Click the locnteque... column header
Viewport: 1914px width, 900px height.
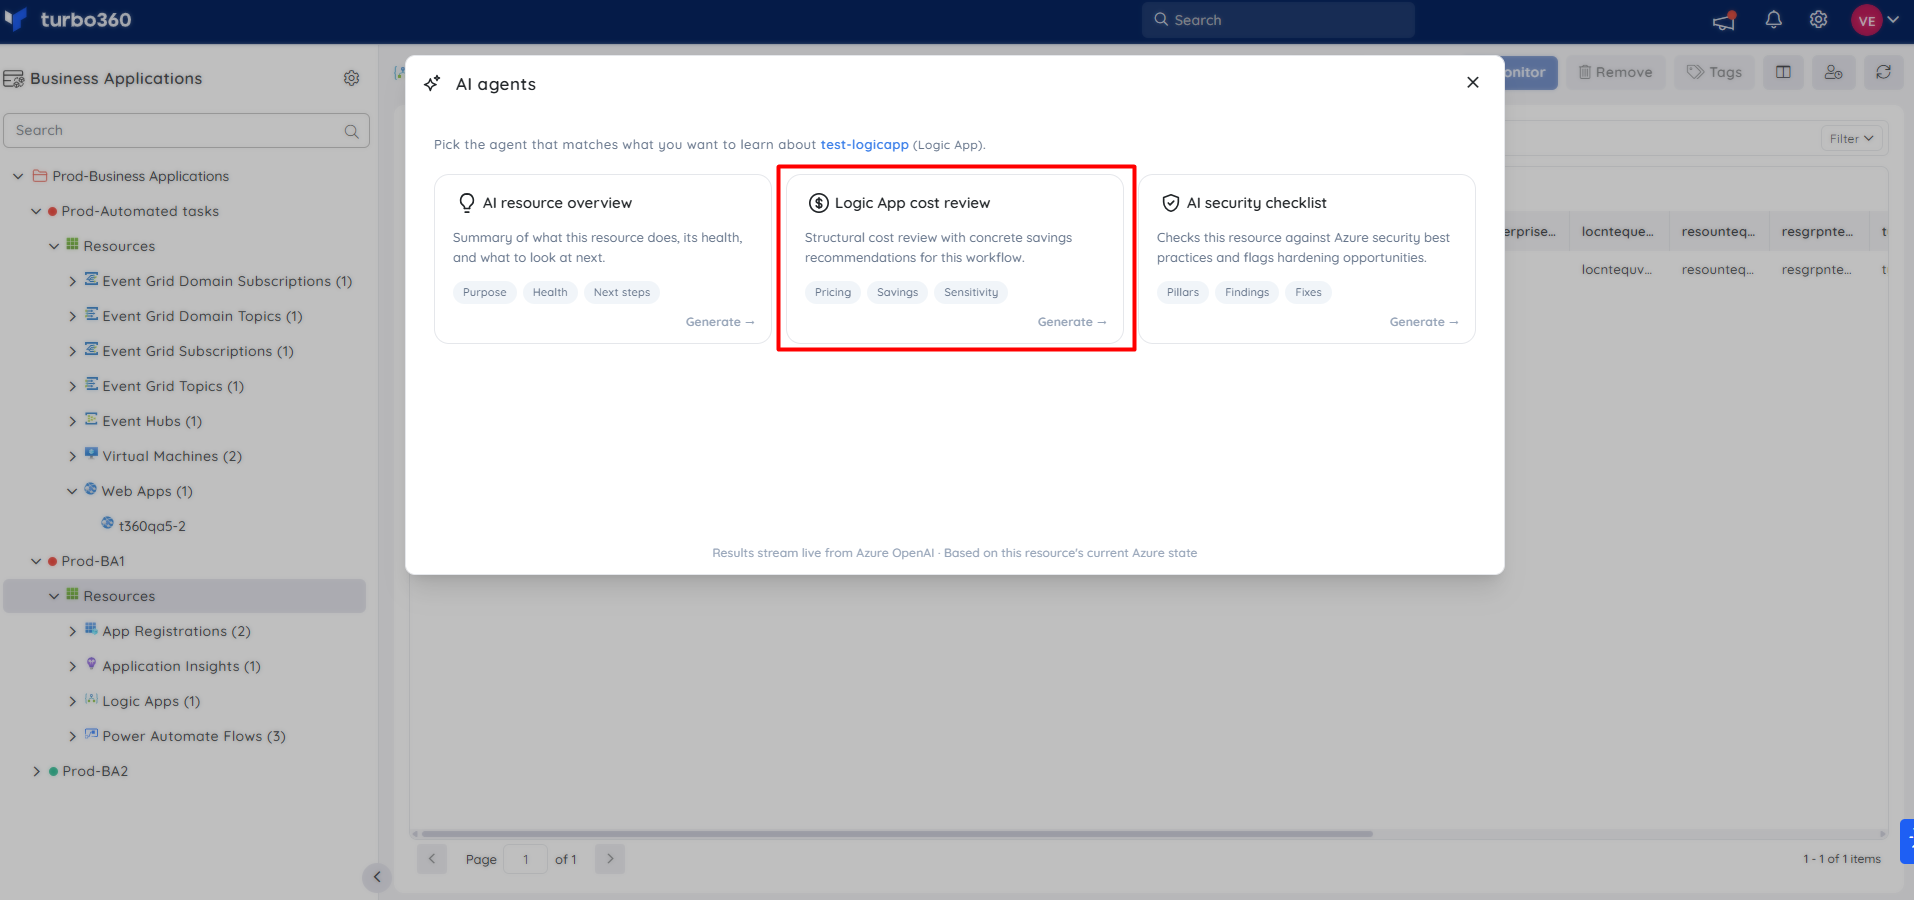[x=1617, y=232]
